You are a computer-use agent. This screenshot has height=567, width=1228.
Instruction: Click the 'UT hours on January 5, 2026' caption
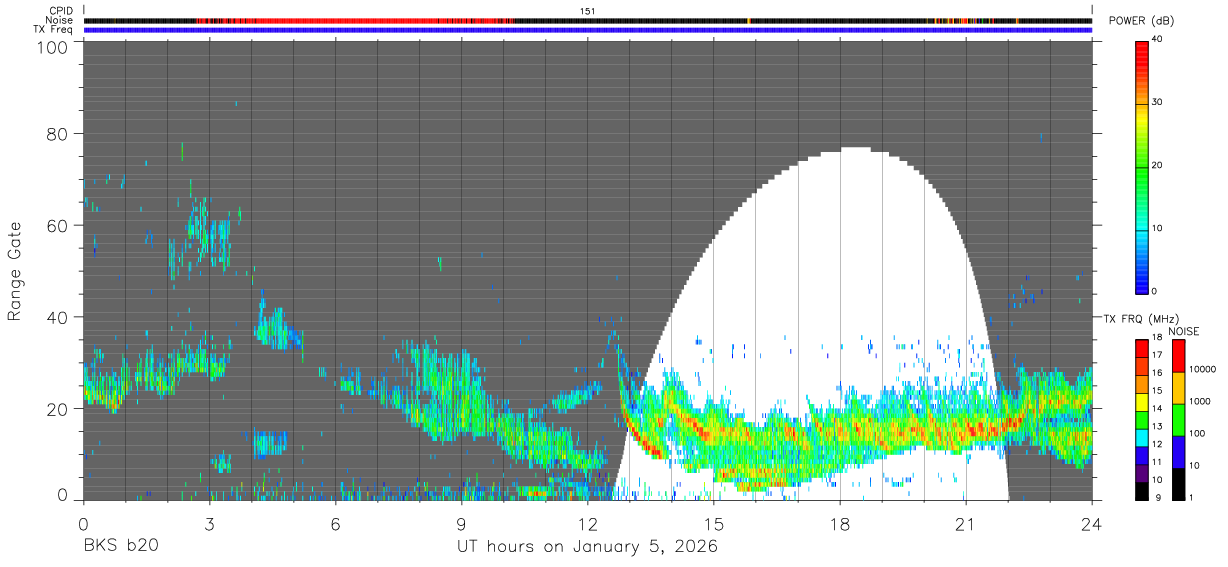[587, 547]
